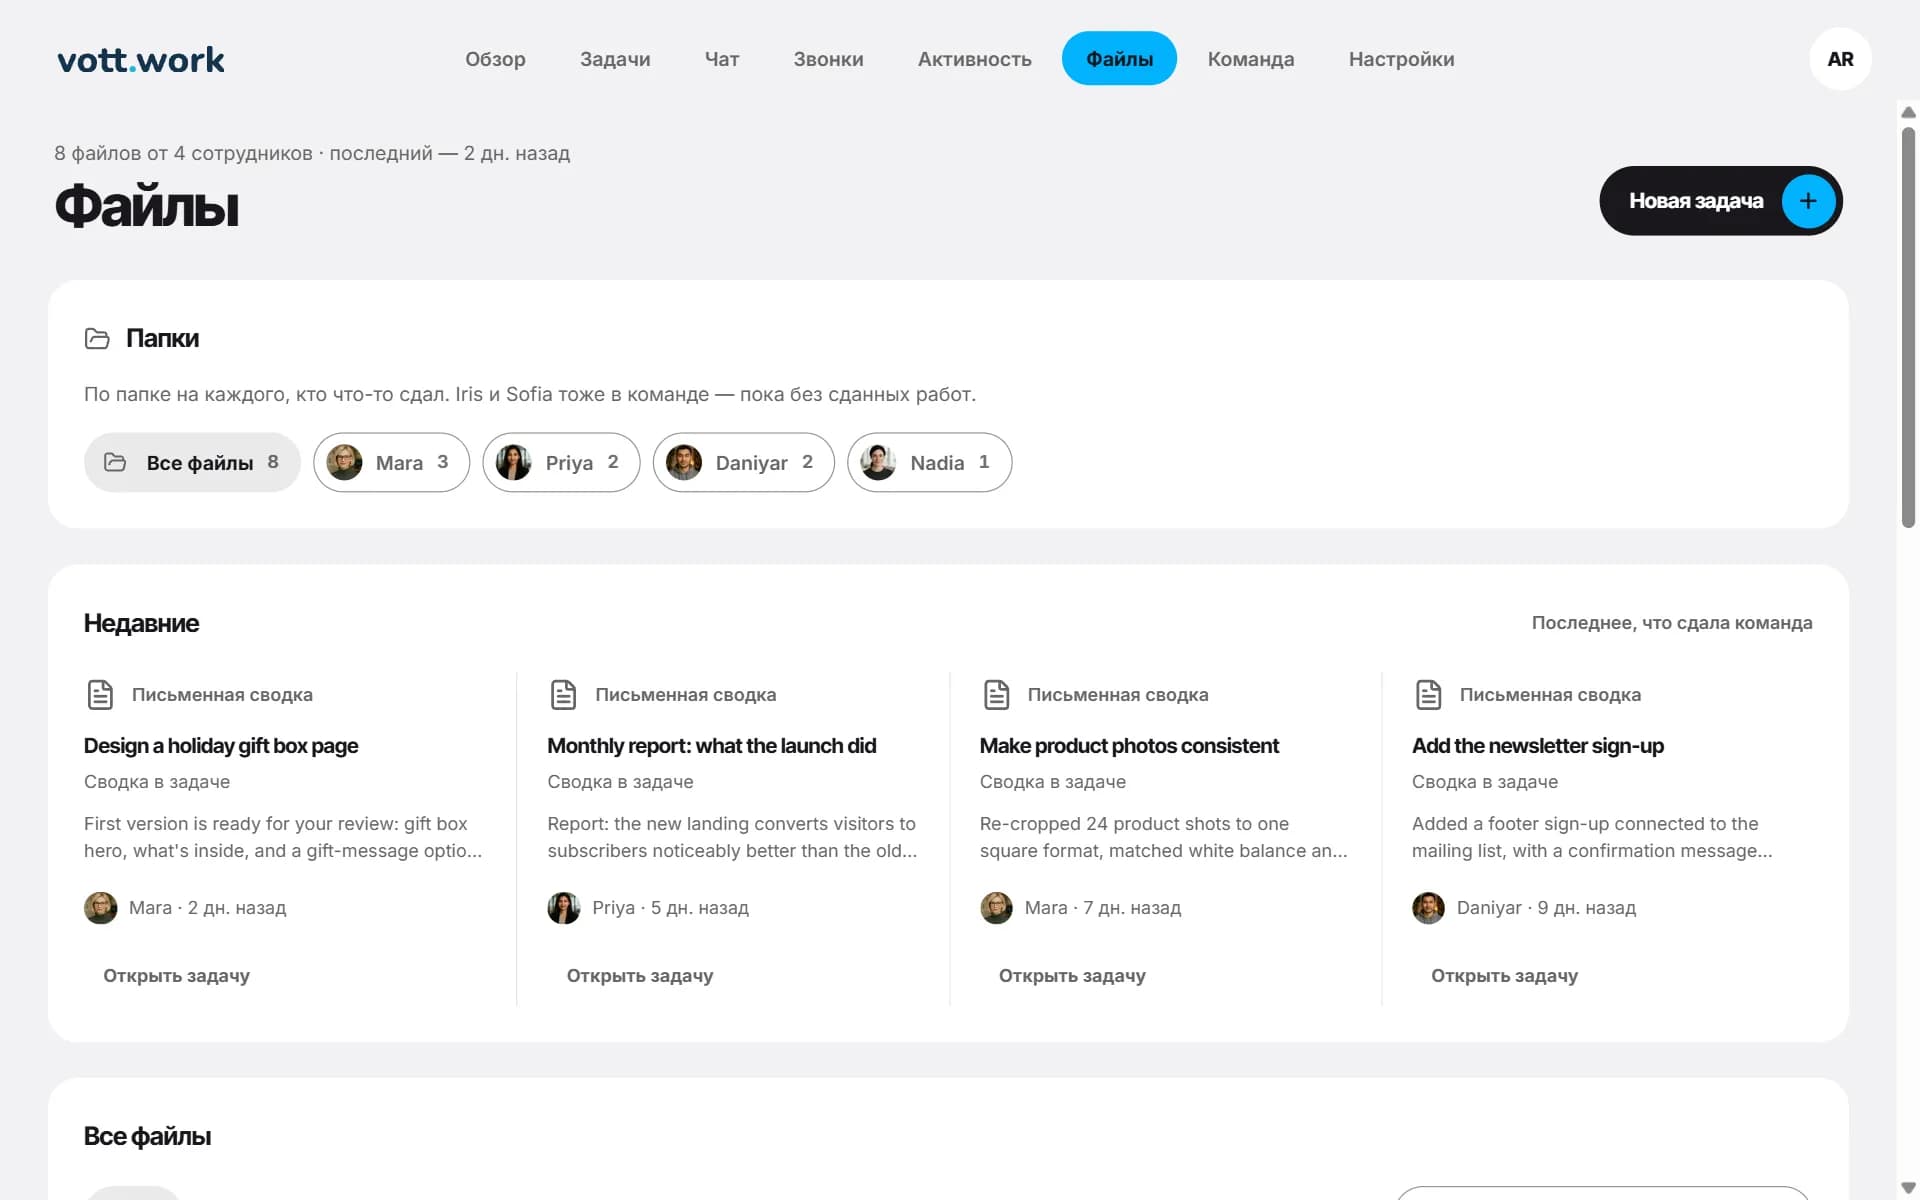Open task for Make product photos consistent
Screen dimensions: 1920x1200
point(1072,976)
